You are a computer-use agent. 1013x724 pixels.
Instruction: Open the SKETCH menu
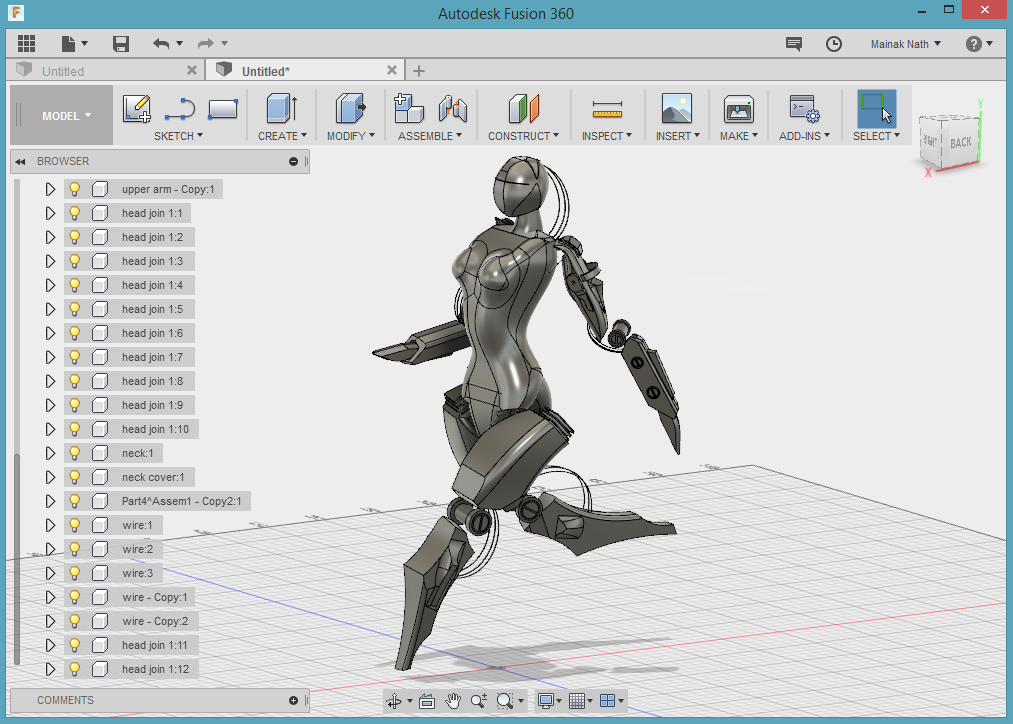(178, 136)
